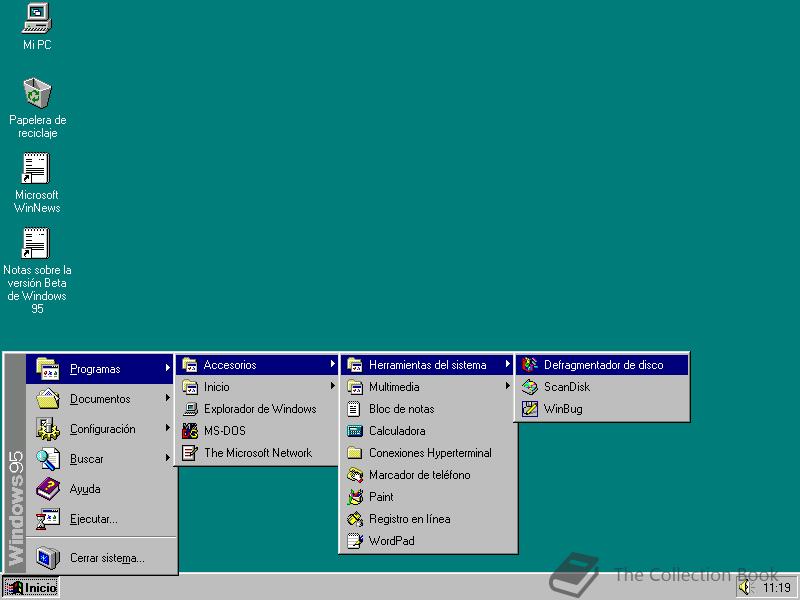Click the Marcador de teléfono label

419,474
